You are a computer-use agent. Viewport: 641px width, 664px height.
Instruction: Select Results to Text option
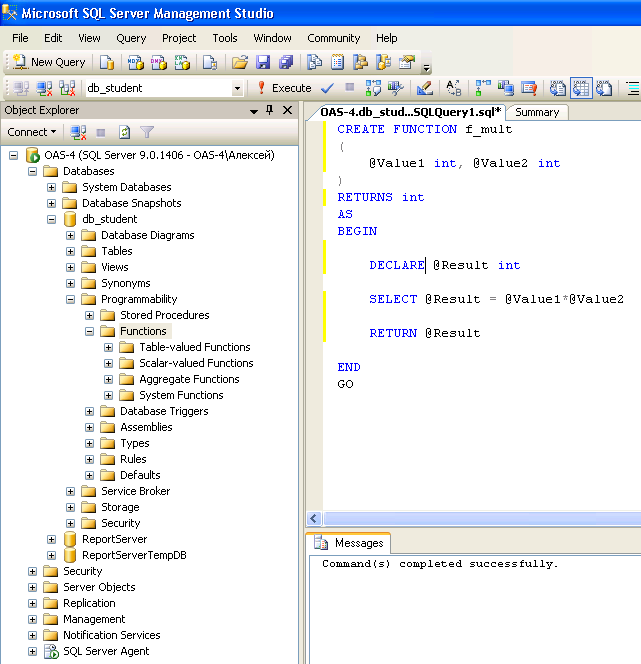click(558, 88)
